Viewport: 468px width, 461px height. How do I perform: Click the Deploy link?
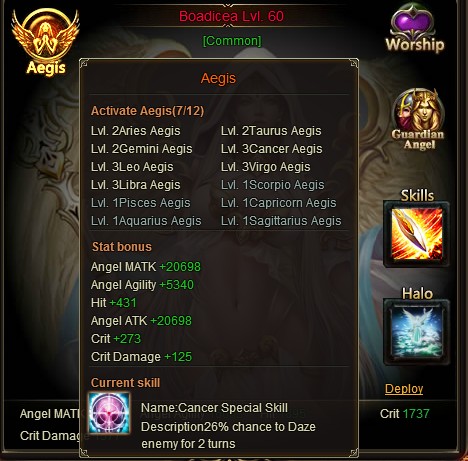click(x=404, y=389)
